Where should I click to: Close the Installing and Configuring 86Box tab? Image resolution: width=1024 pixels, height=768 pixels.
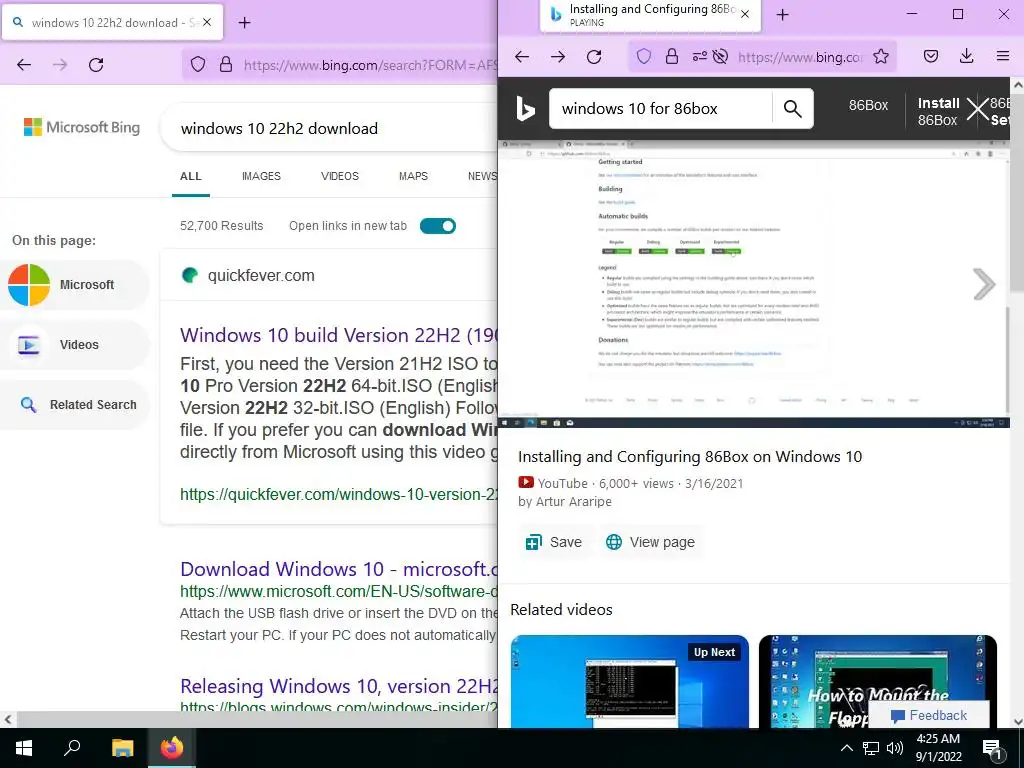click(745, 14)
